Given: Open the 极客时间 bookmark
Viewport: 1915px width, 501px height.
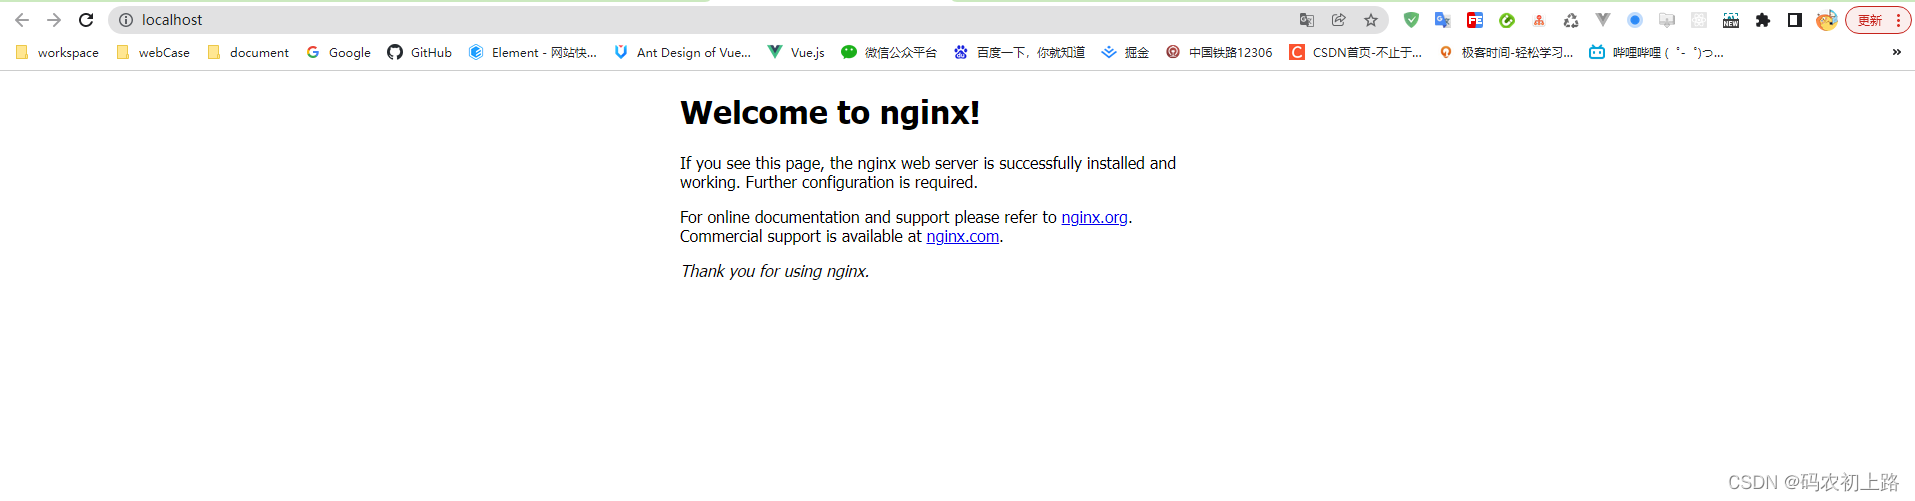Looking at the screenshot, I should click(x=1506, y=52).
